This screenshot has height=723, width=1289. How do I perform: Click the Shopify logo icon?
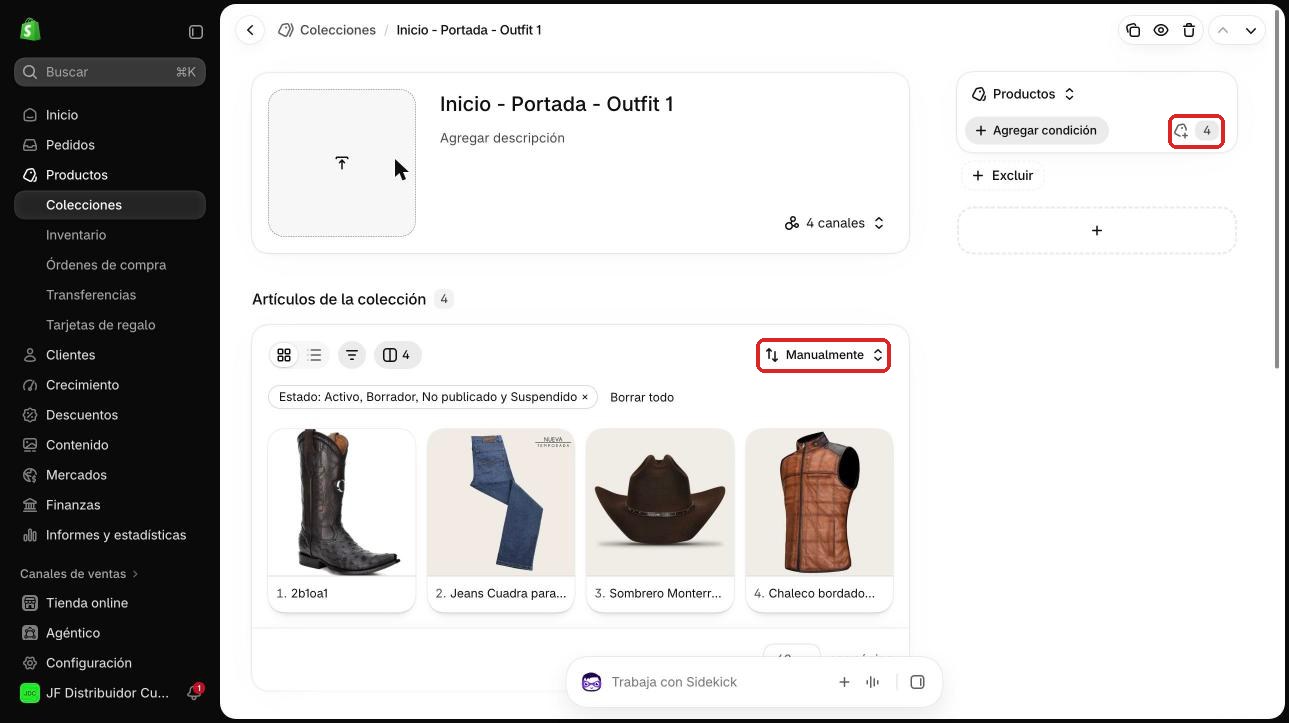[30, 30]
